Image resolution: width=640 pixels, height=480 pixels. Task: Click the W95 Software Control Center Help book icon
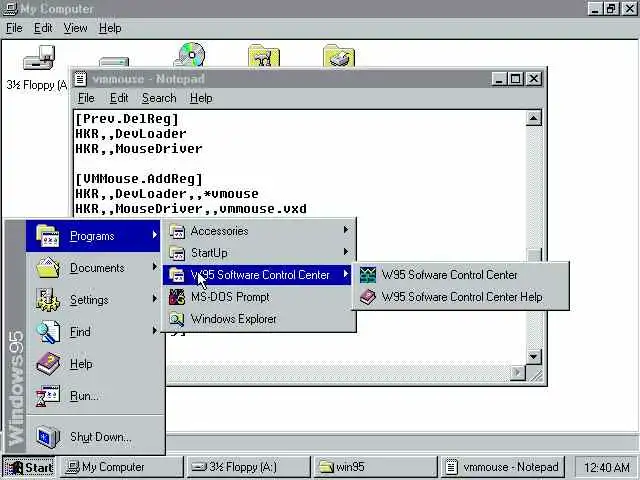368,297
